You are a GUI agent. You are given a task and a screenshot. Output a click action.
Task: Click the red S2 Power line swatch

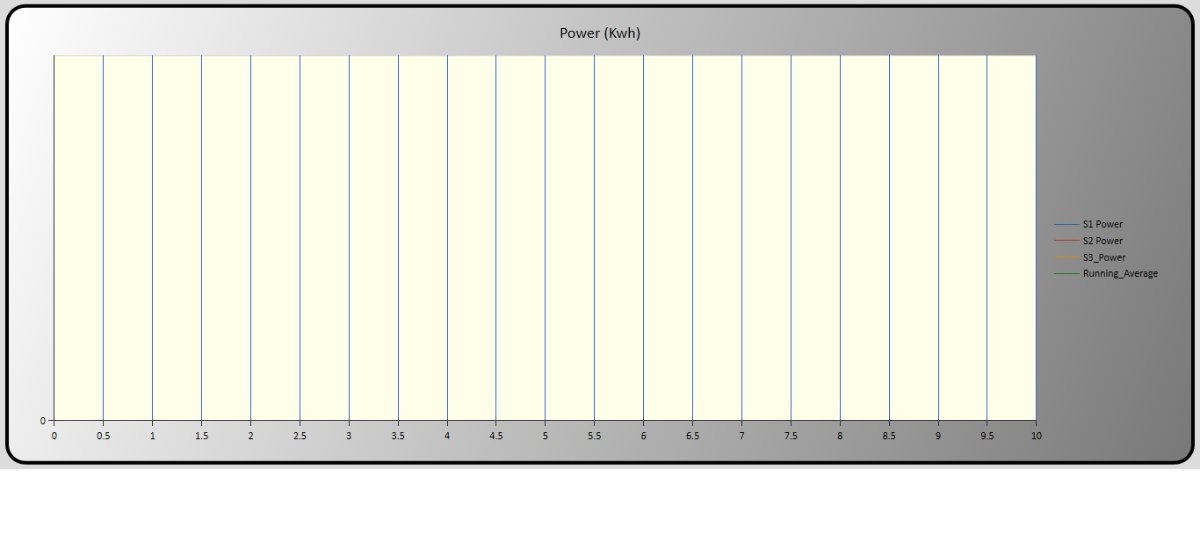(x=1067, y=241)
